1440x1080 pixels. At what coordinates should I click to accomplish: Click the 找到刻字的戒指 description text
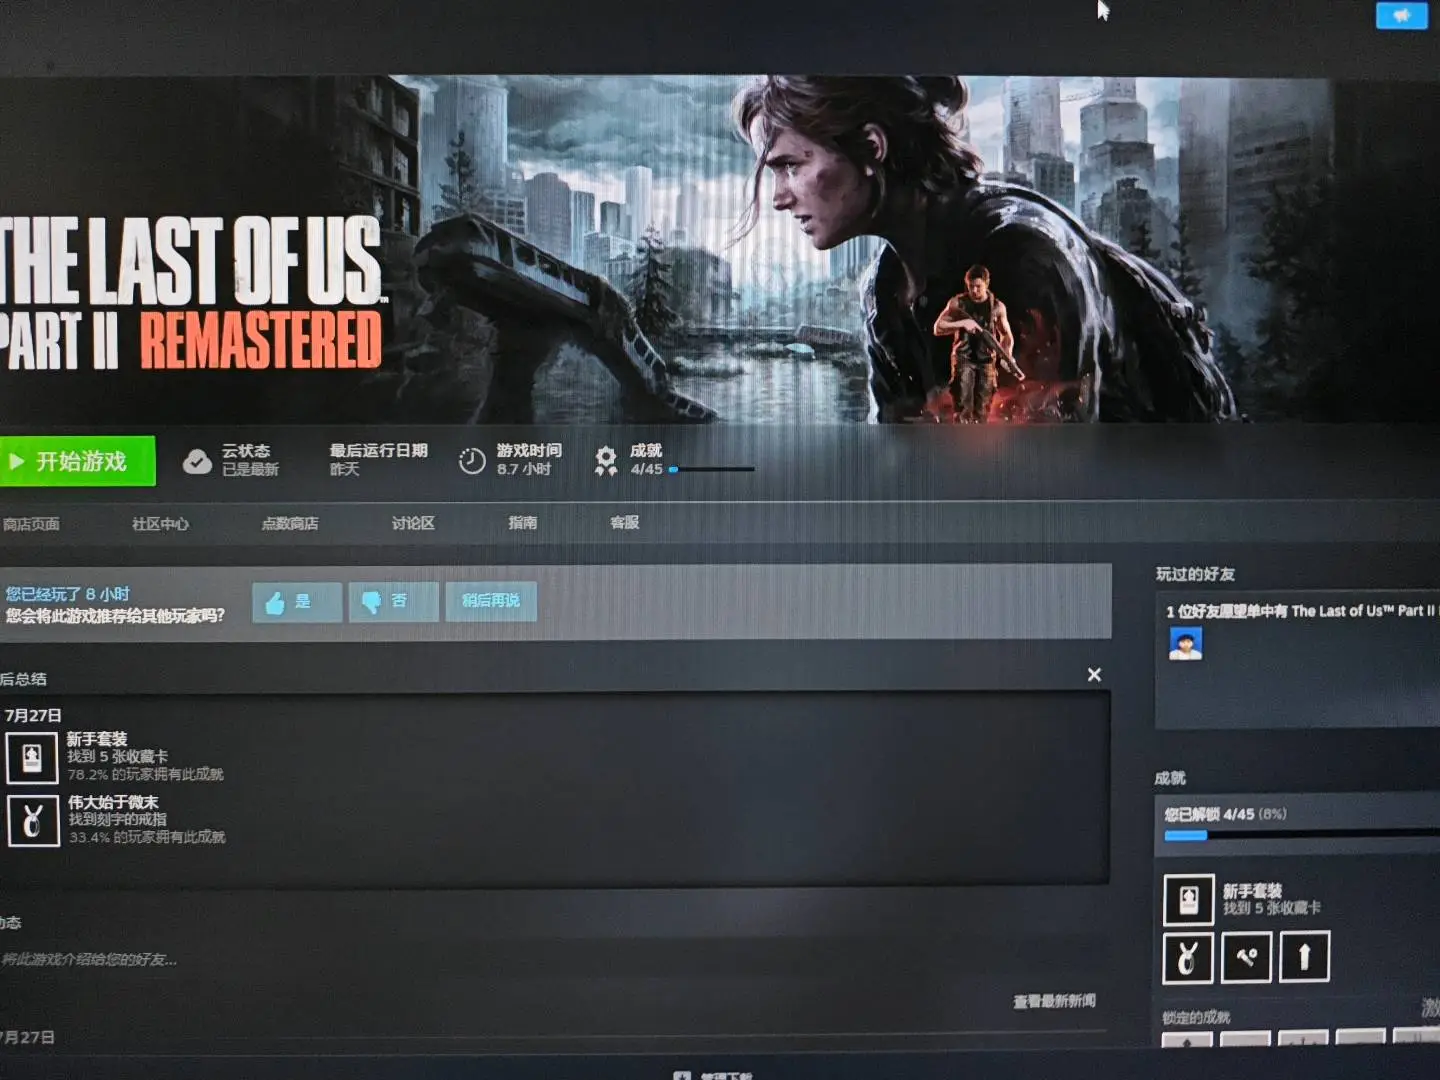point(118,819)
